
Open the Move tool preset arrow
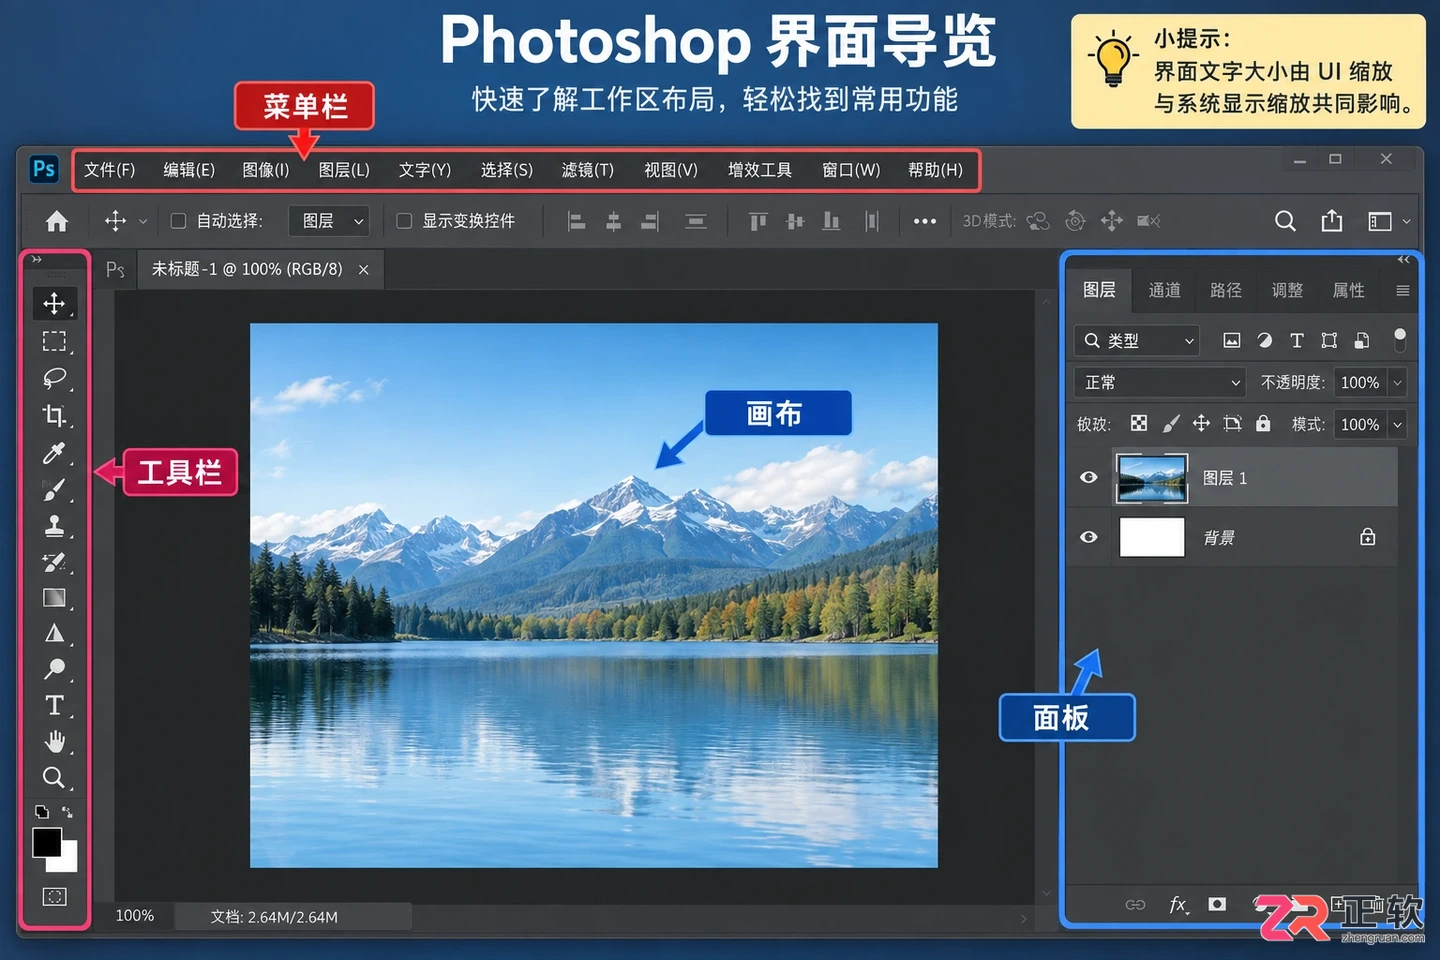143,222
